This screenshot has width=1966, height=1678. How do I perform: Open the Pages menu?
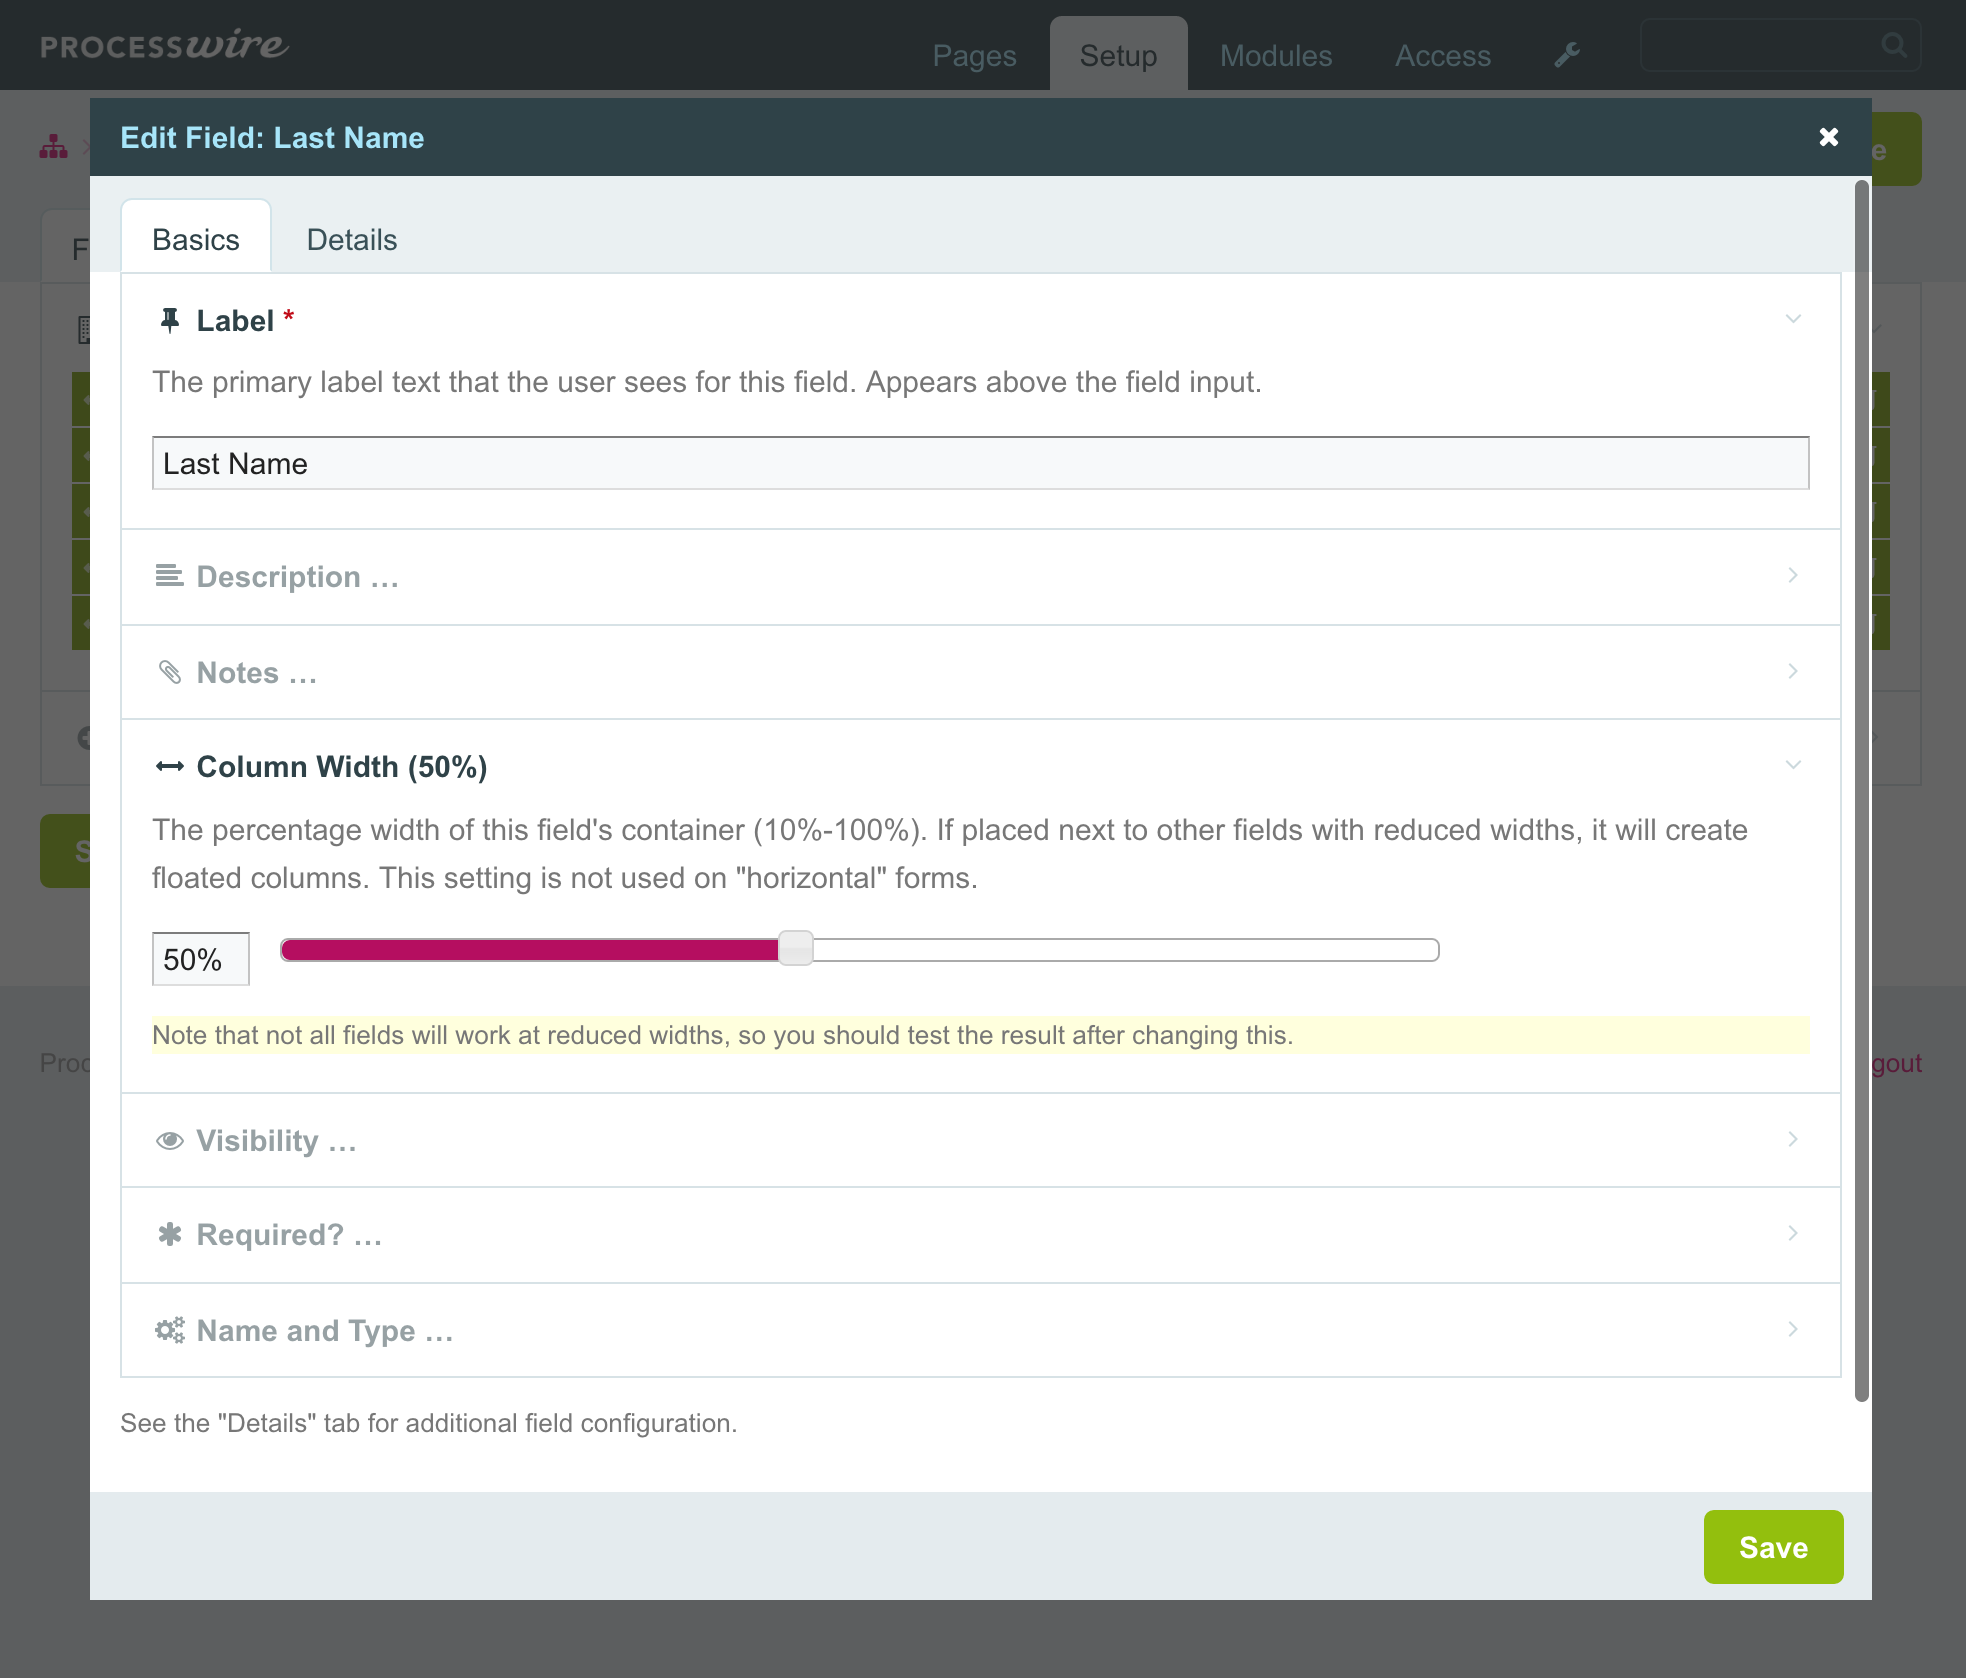point(974,55)
